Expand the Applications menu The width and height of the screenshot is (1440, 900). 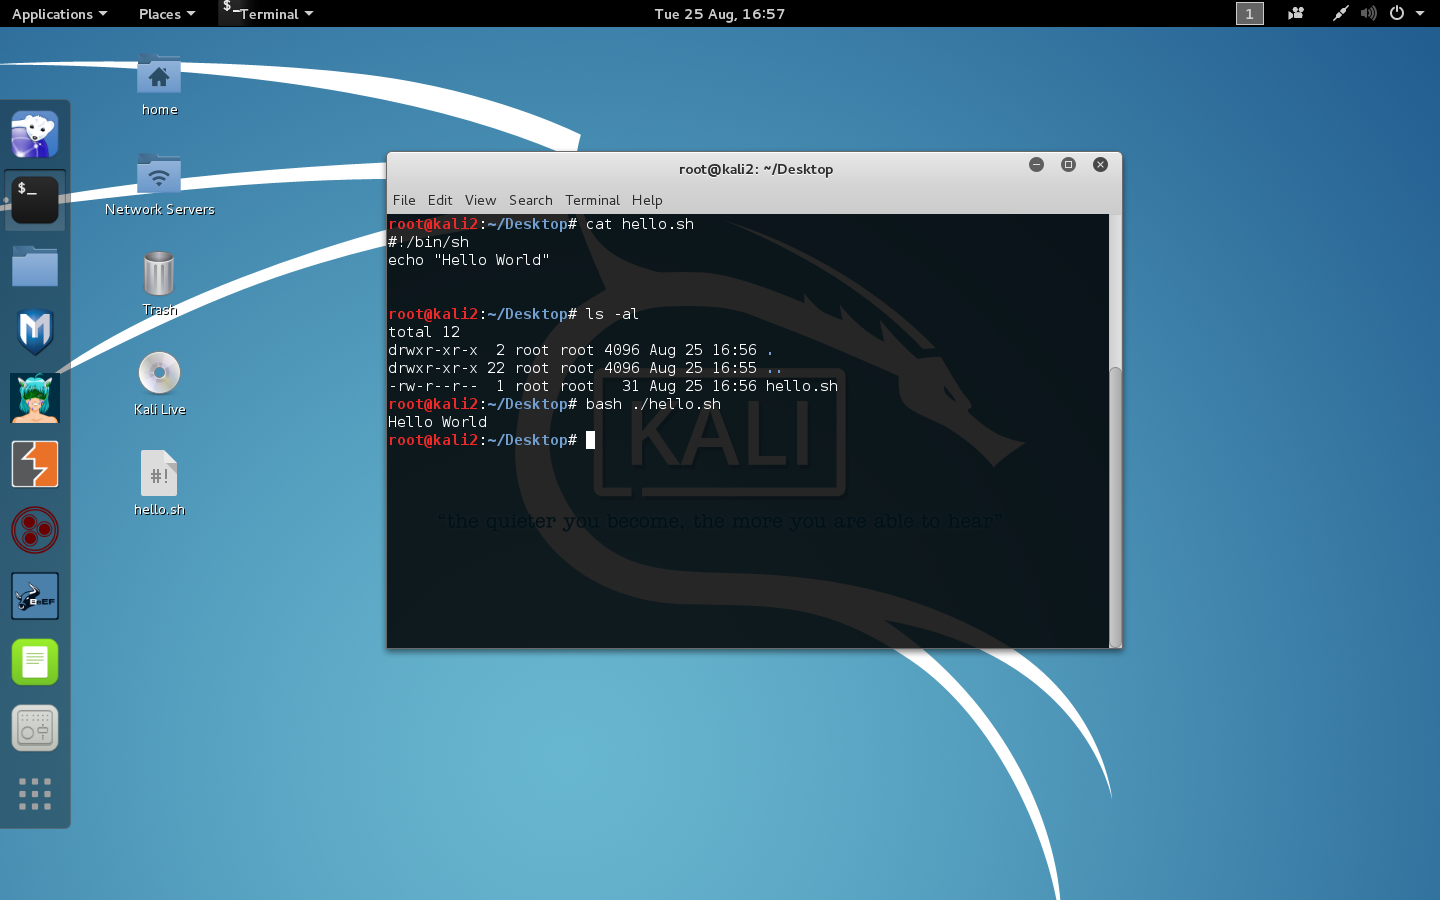(59, 14)
